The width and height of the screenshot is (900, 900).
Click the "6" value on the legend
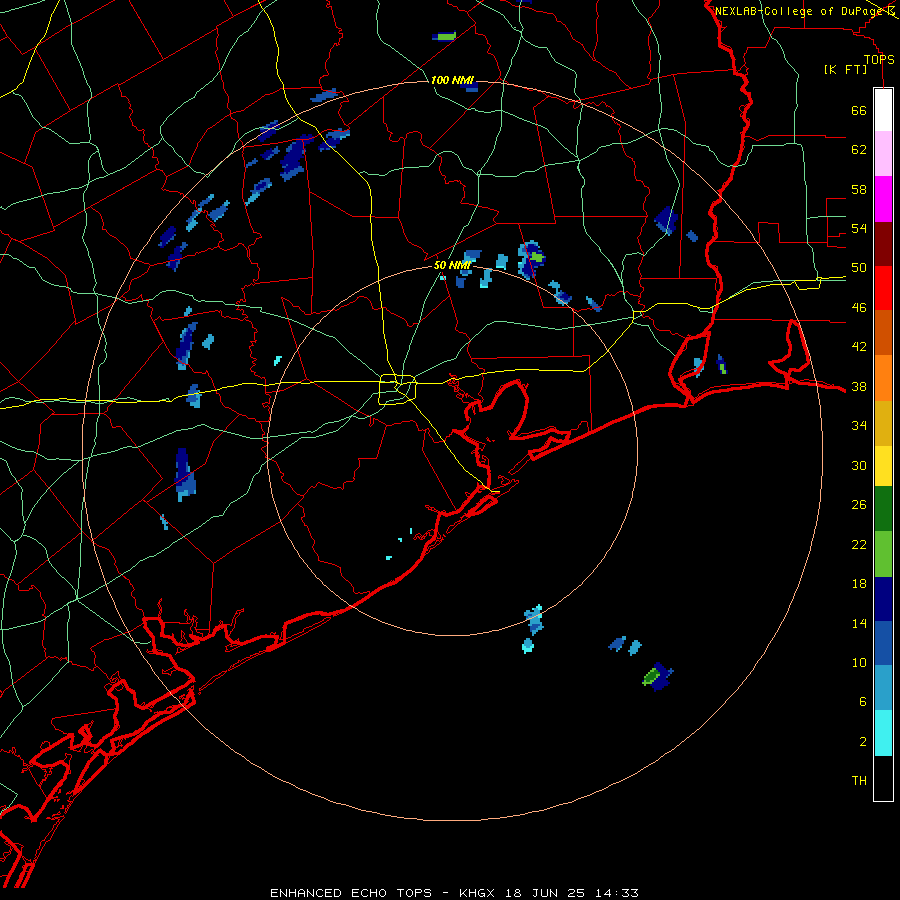(x=863, y=702)
